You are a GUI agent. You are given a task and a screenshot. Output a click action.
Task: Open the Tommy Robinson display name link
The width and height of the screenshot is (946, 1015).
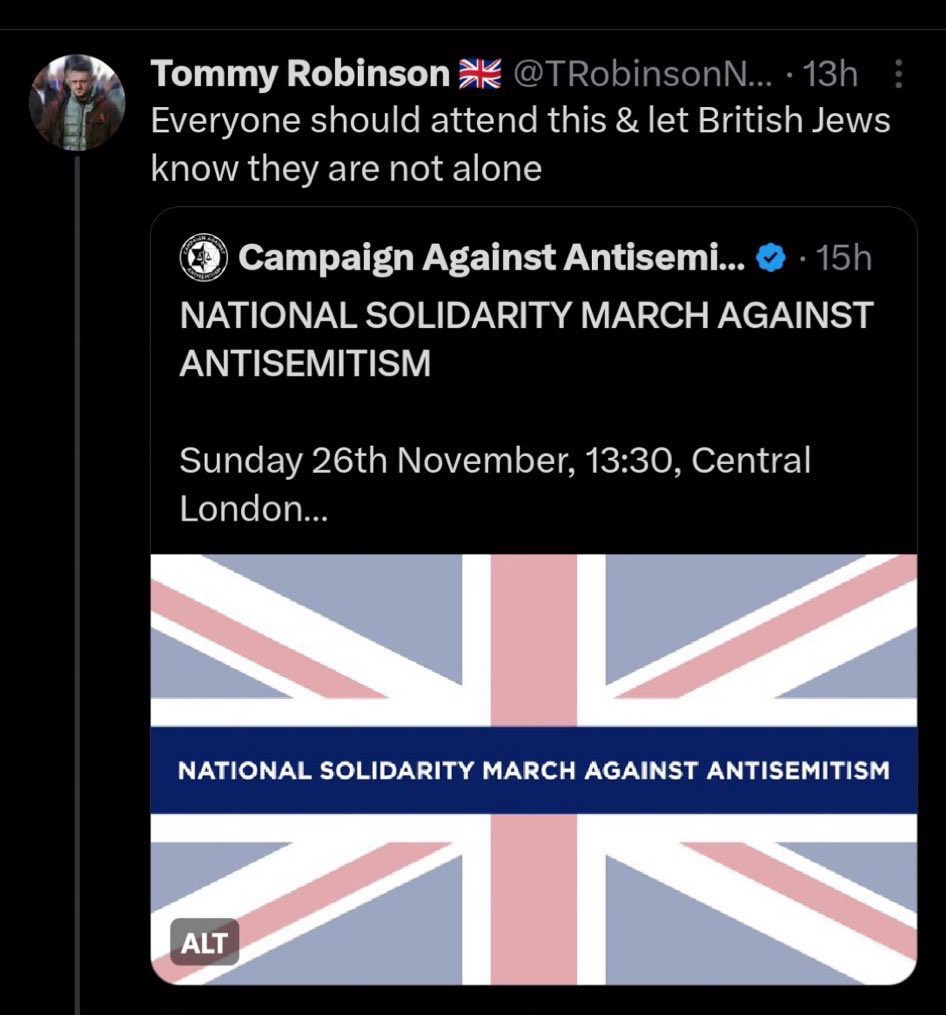299,73
